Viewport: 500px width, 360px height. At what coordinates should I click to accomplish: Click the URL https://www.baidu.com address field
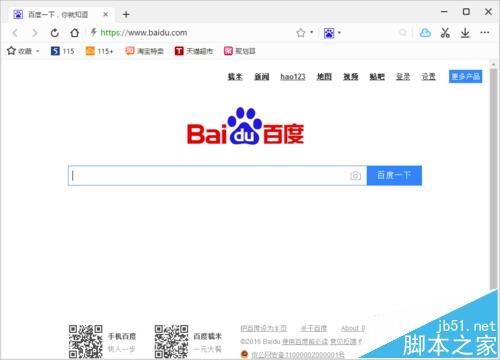pyautogui.click(x=144, y=33)
